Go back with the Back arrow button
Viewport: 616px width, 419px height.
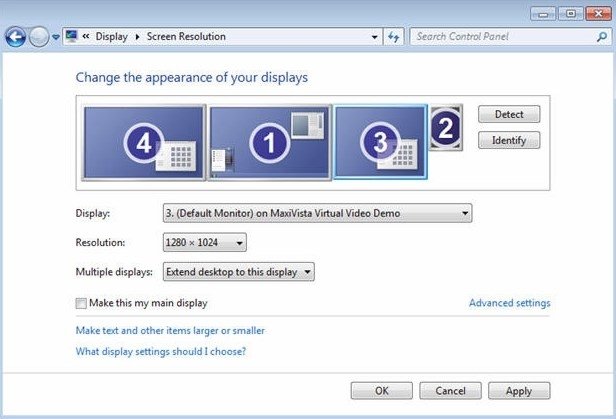(15, 37)
